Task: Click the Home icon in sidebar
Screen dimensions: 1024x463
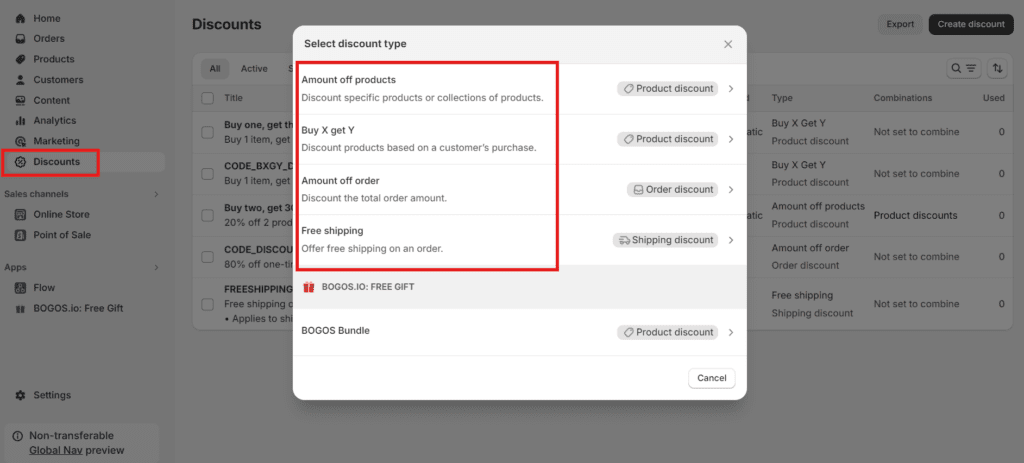Action: pyautogui.click(x=21, y=18)
